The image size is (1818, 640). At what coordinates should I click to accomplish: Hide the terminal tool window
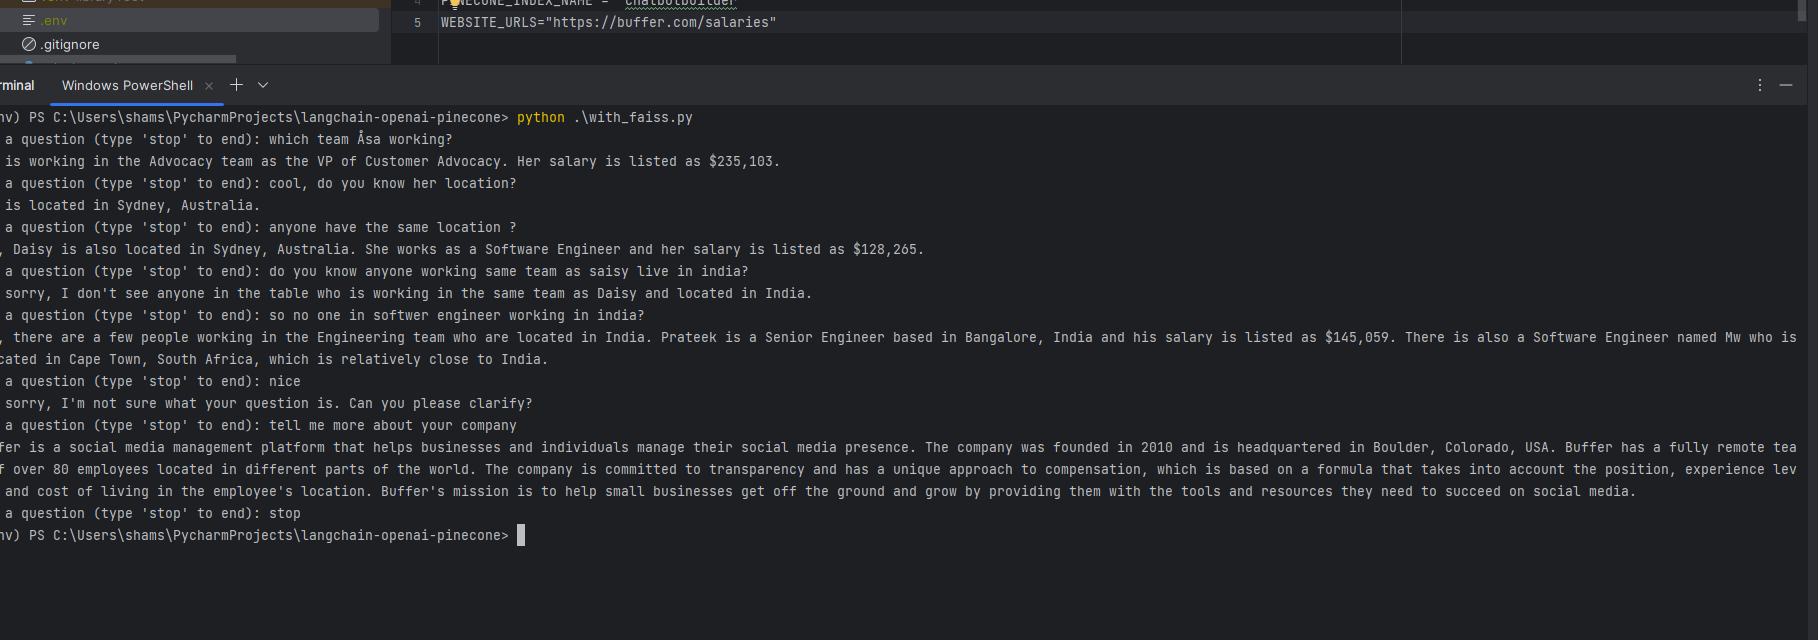pos(1786,85)
